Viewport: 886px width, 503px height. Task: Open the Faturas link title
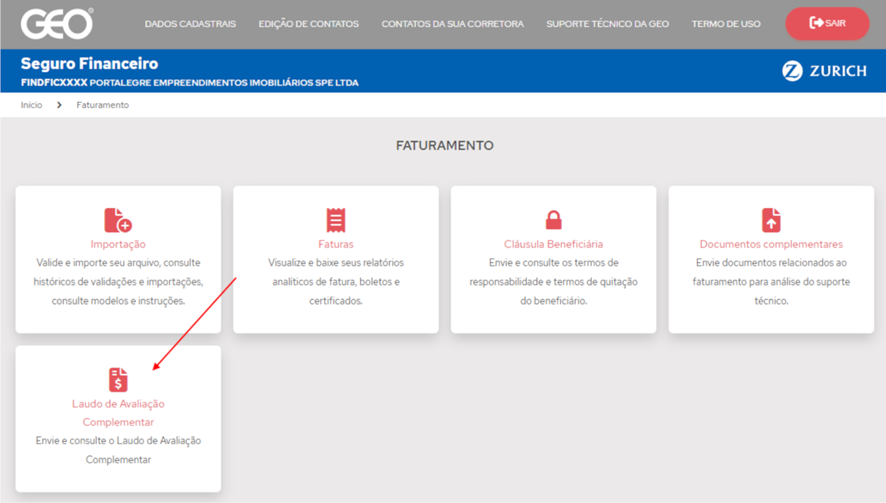[336, 244]
